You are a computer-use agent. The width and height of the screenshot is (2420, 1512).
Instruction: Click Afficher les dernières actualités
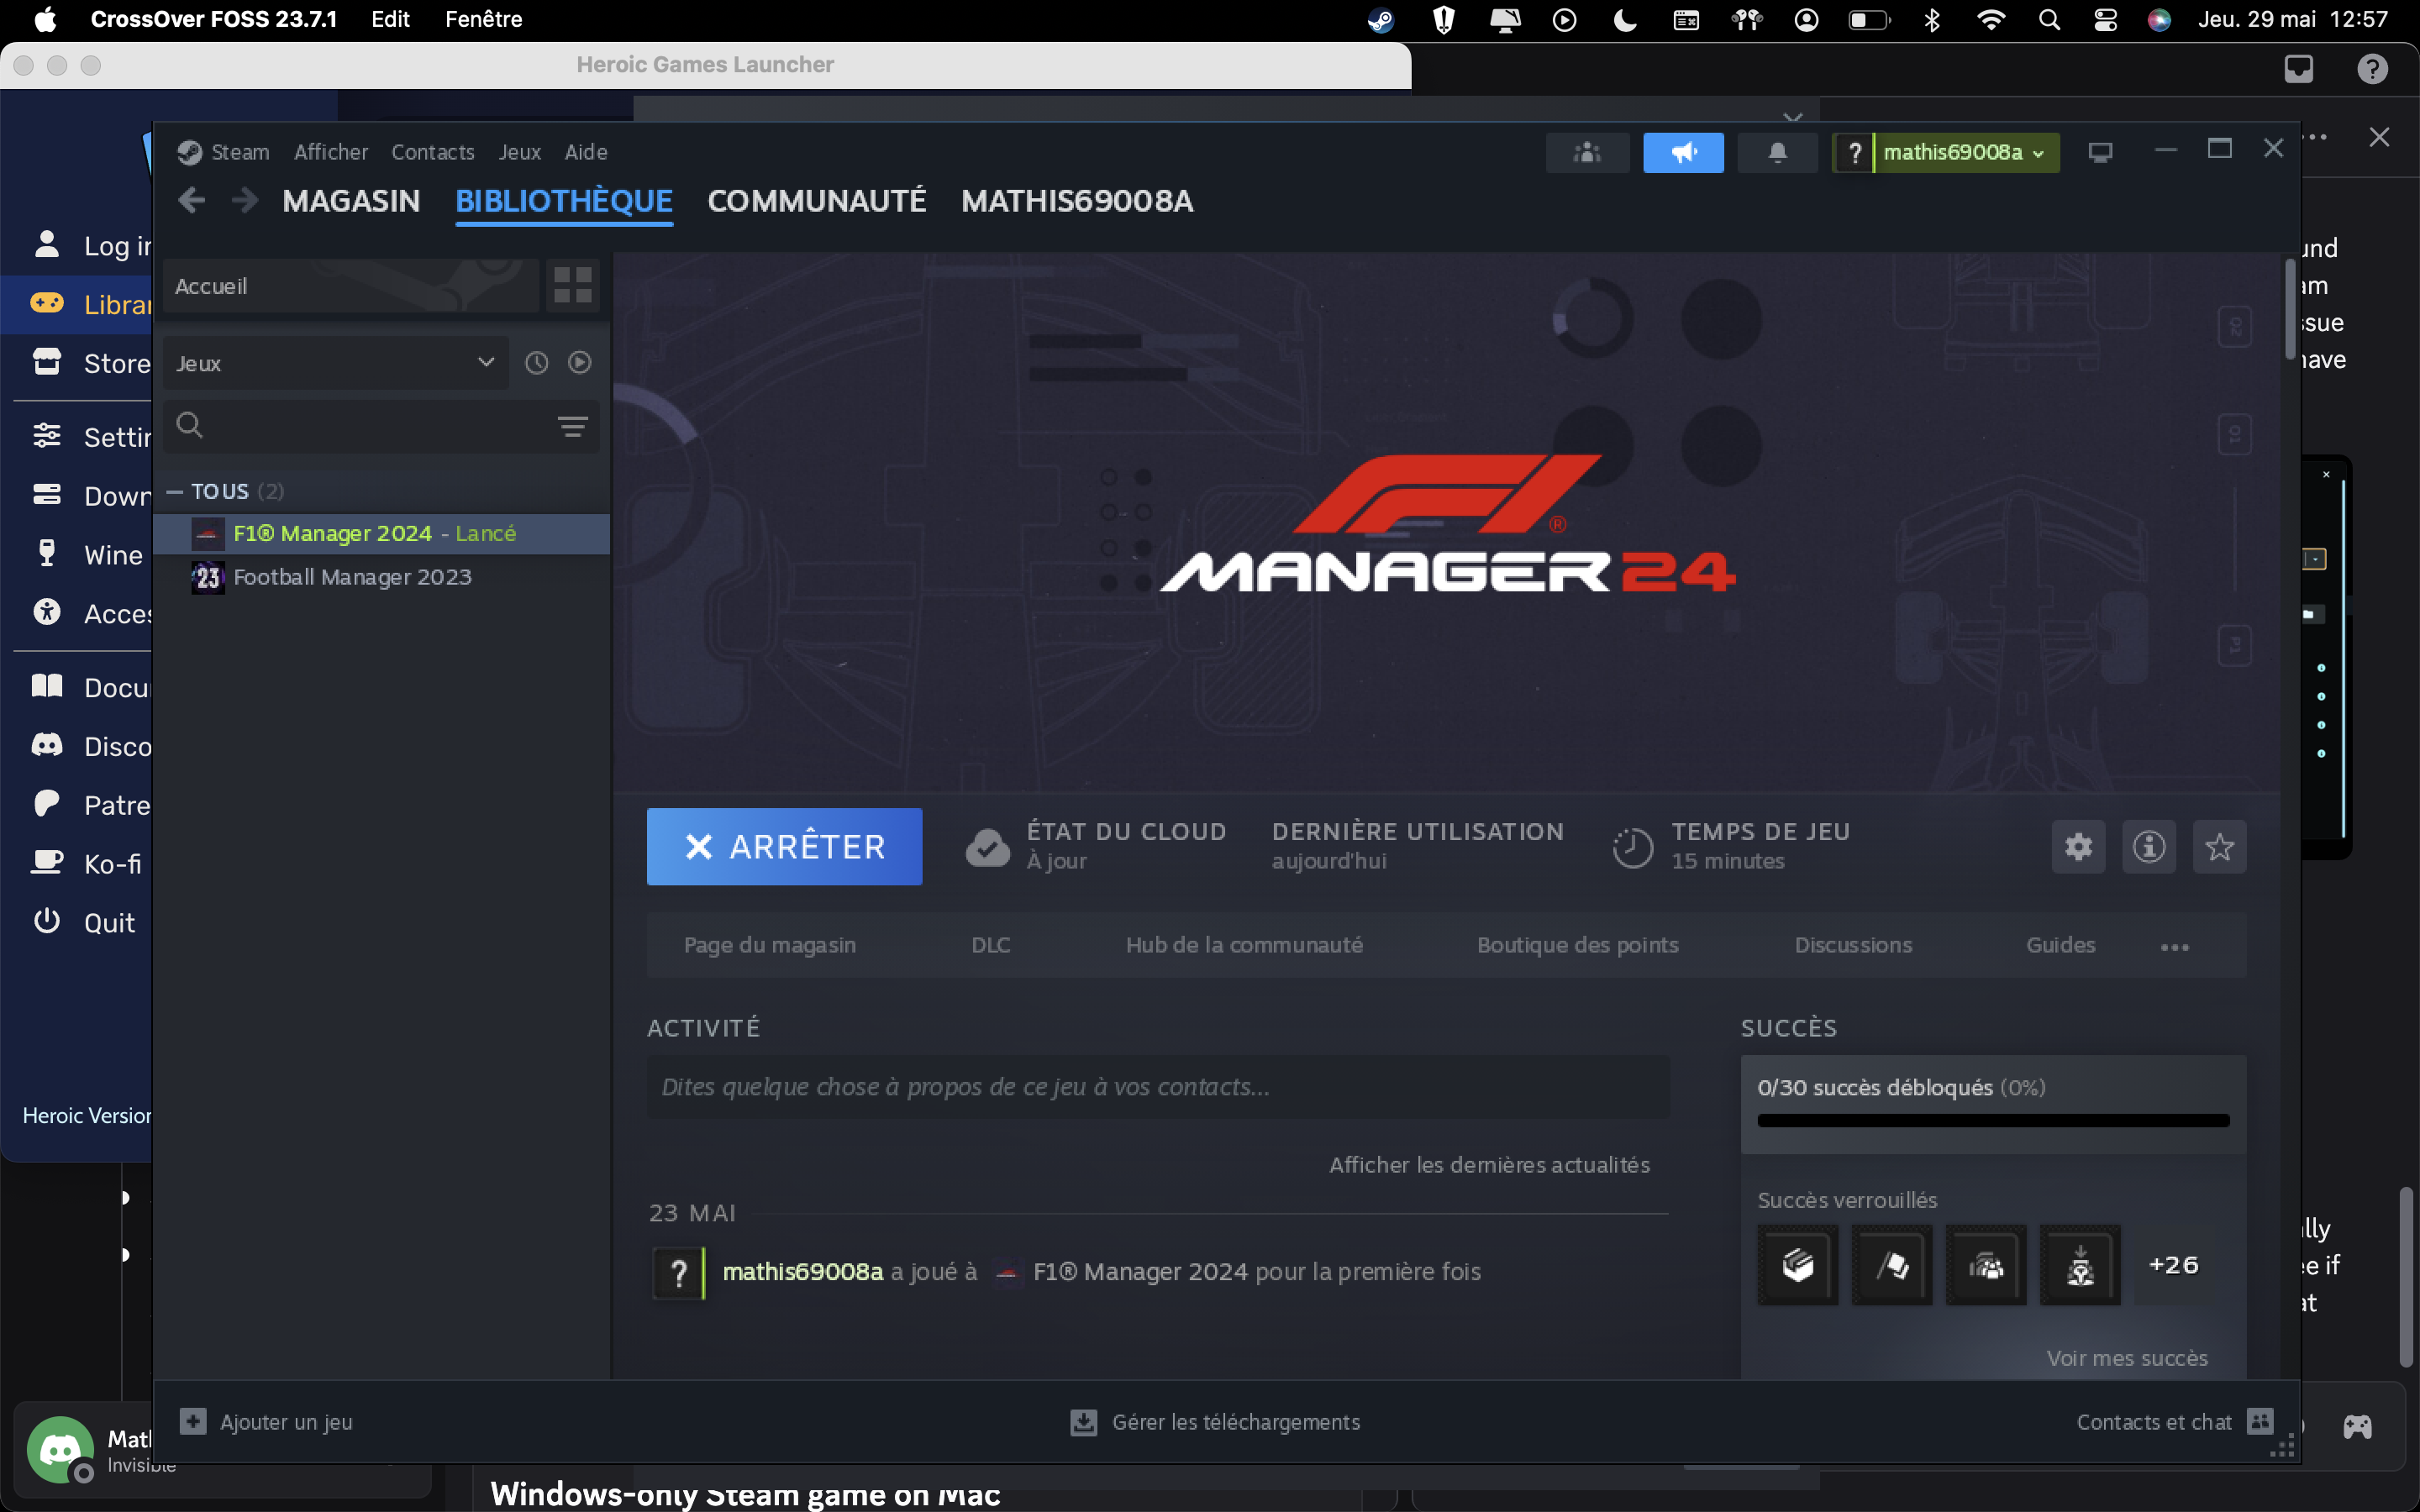[x=1489, y=1165]
